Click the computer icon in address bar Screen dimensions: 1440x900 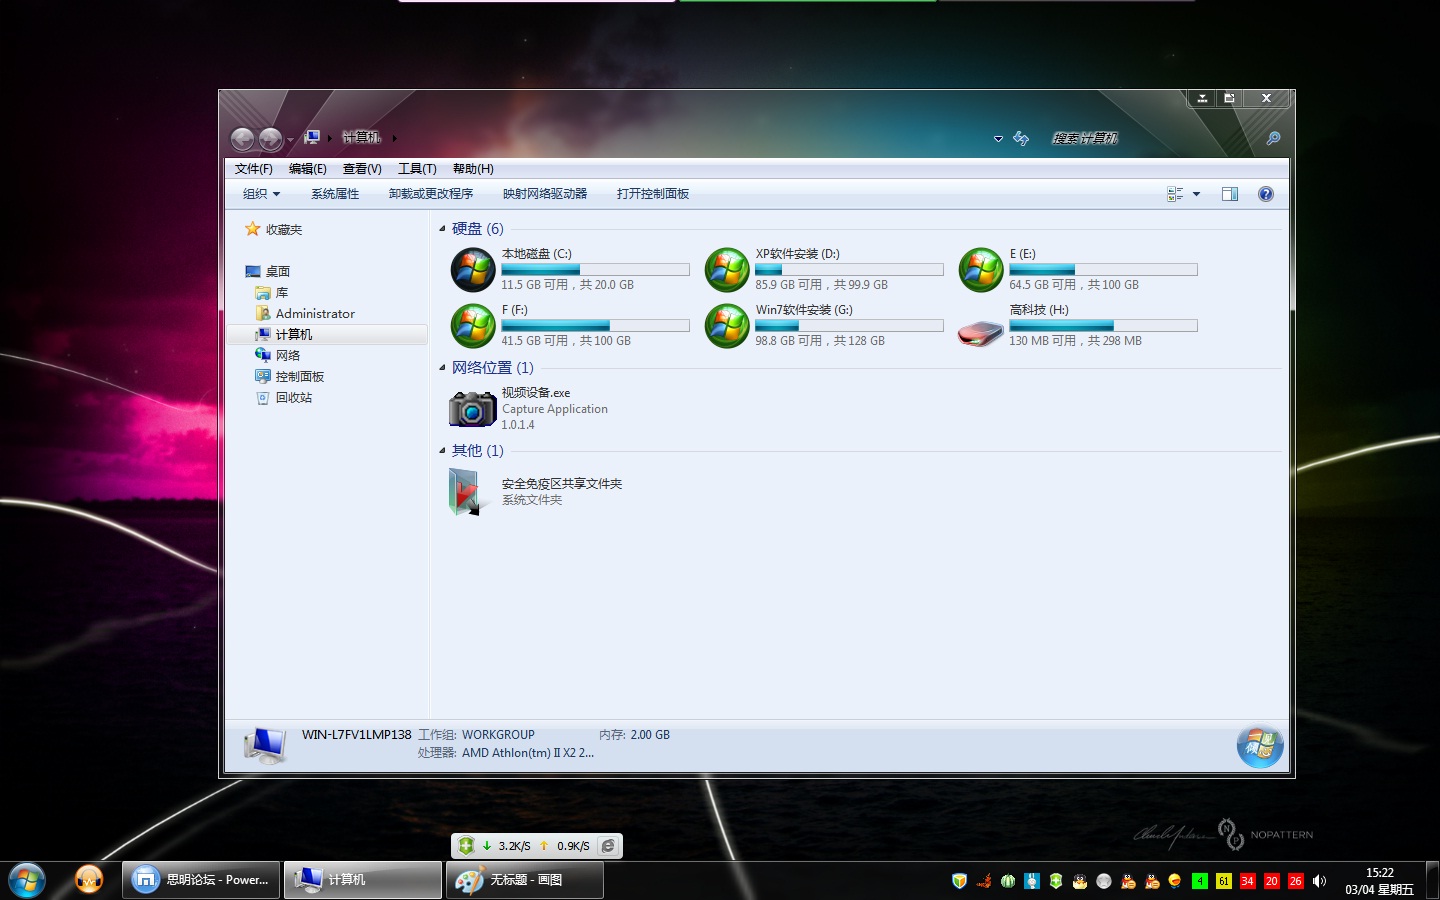pos(312,137)
